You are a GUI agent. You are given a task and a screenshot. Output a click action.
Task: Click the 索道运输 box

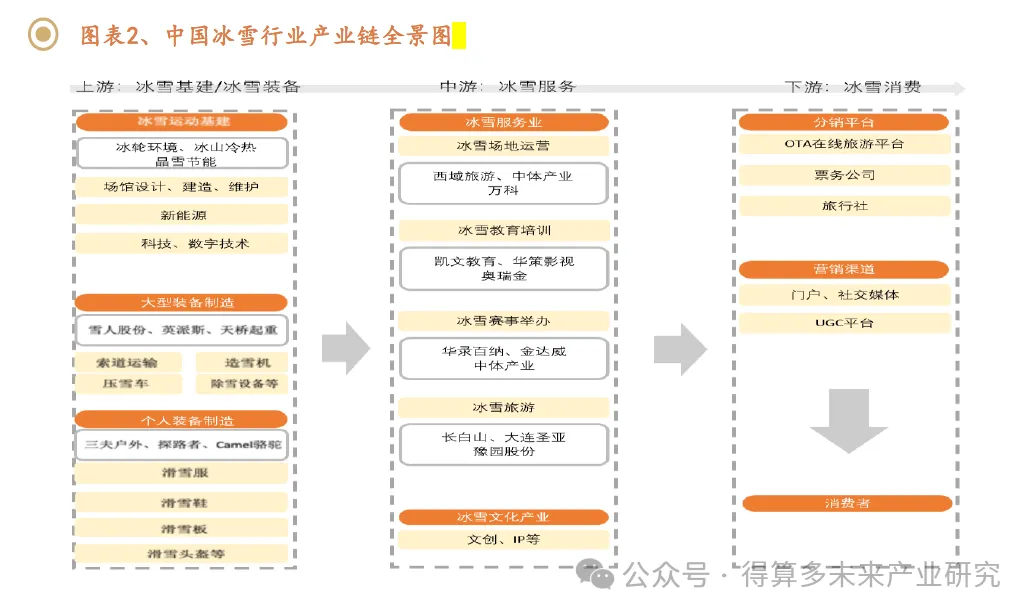pos(125,362)
